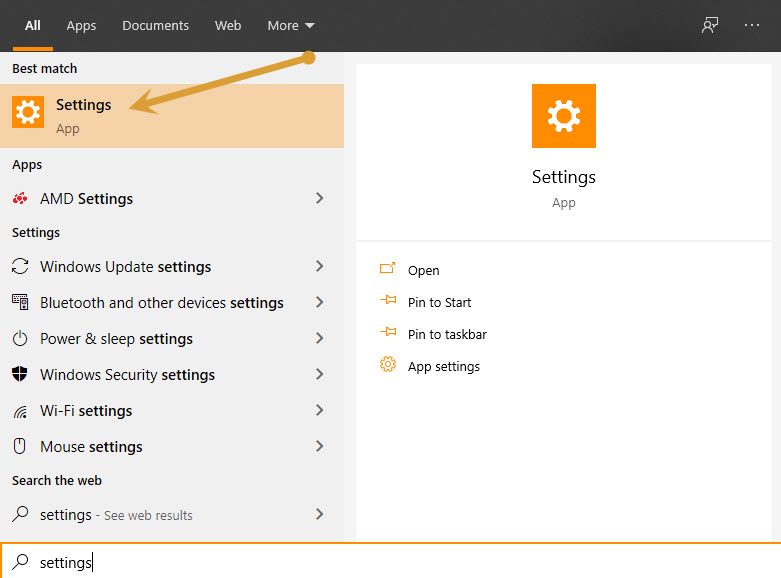Open the three-dot options menu
This screenshot has height=578, width=781.
[752, 25]
